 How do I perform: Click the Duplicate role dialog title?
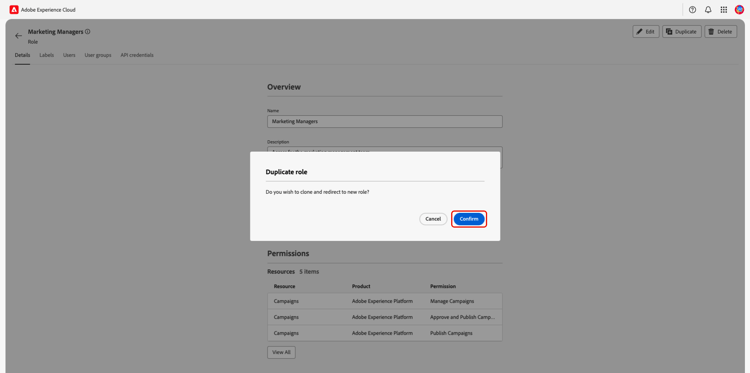pyautogui.click(x=287, y=172)
